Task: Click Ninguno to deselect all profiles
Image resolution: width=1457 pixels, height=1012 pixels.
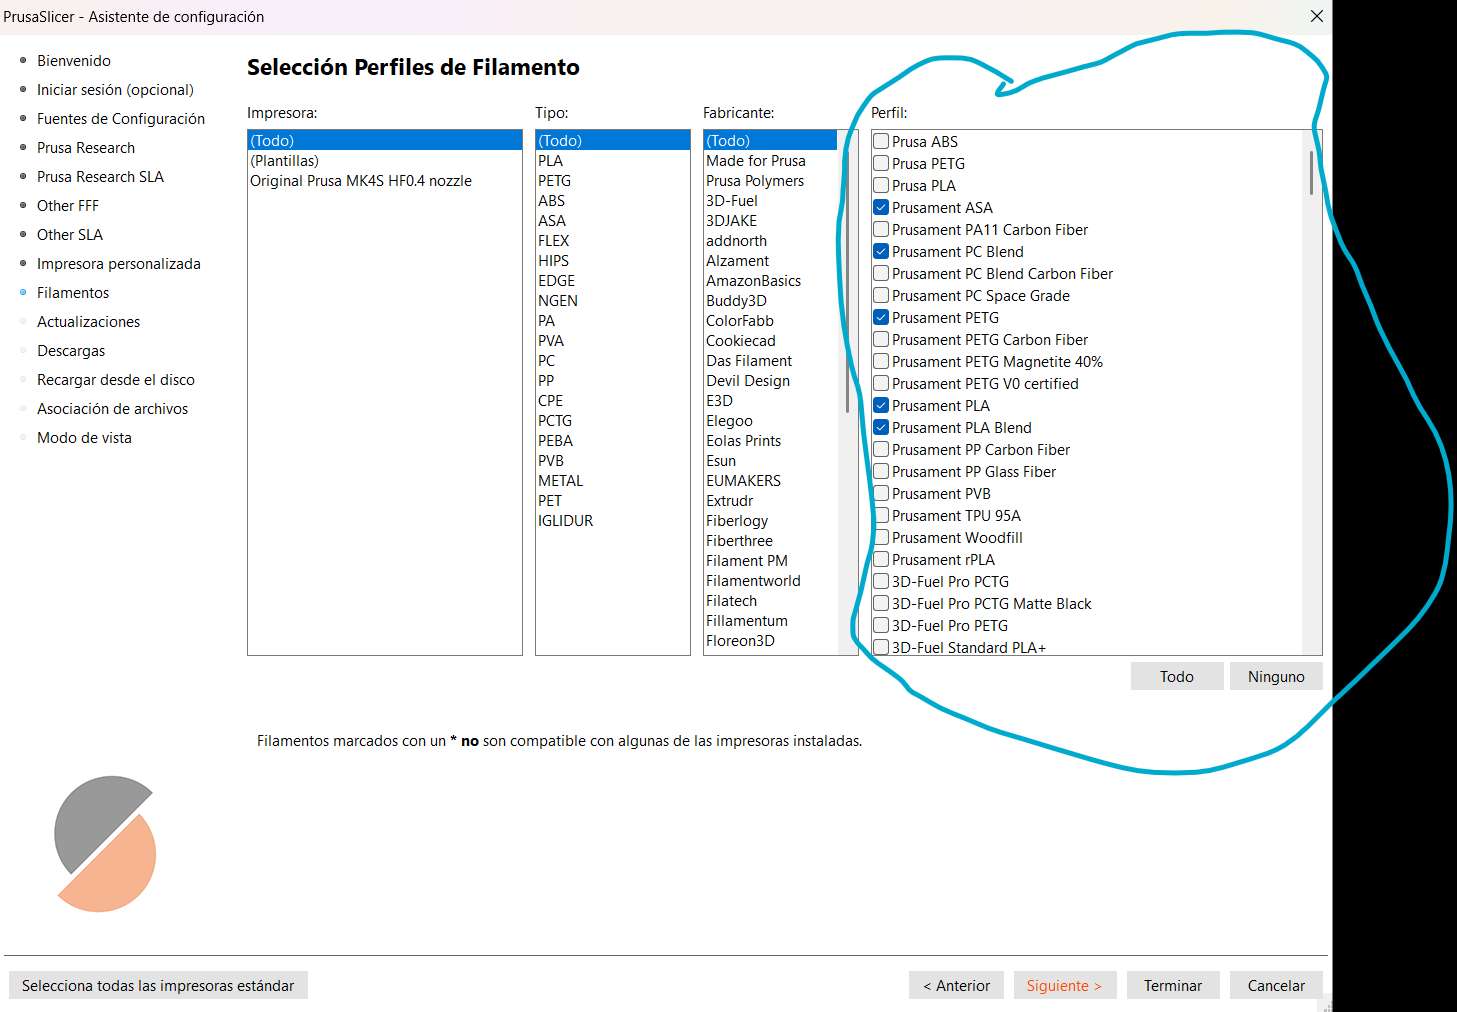Action: point(1276,677)
